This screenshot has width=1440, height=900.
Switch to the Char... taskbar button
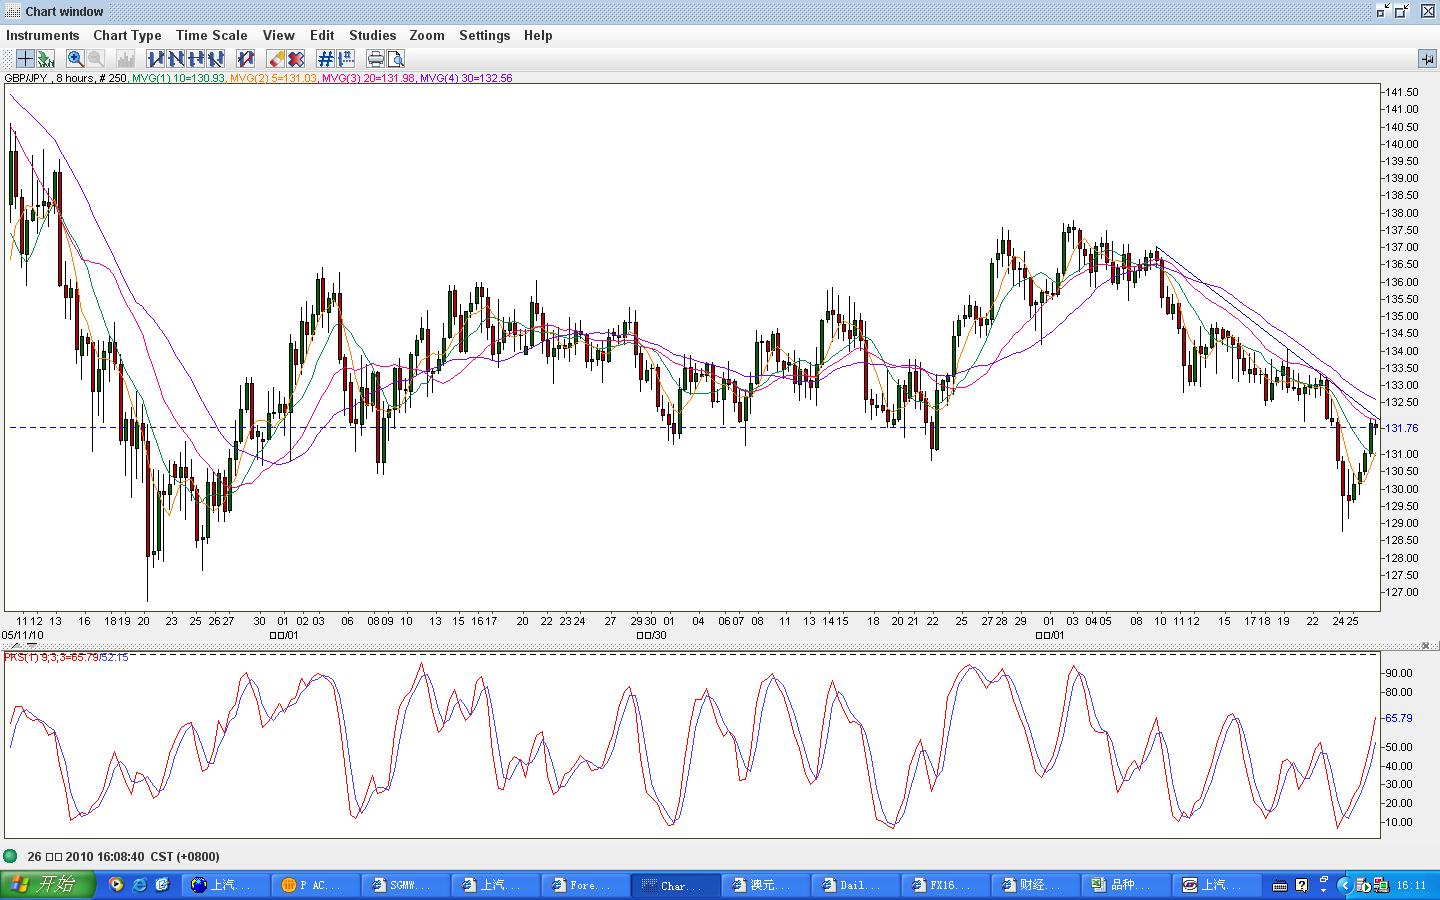[x=675, y=885]
